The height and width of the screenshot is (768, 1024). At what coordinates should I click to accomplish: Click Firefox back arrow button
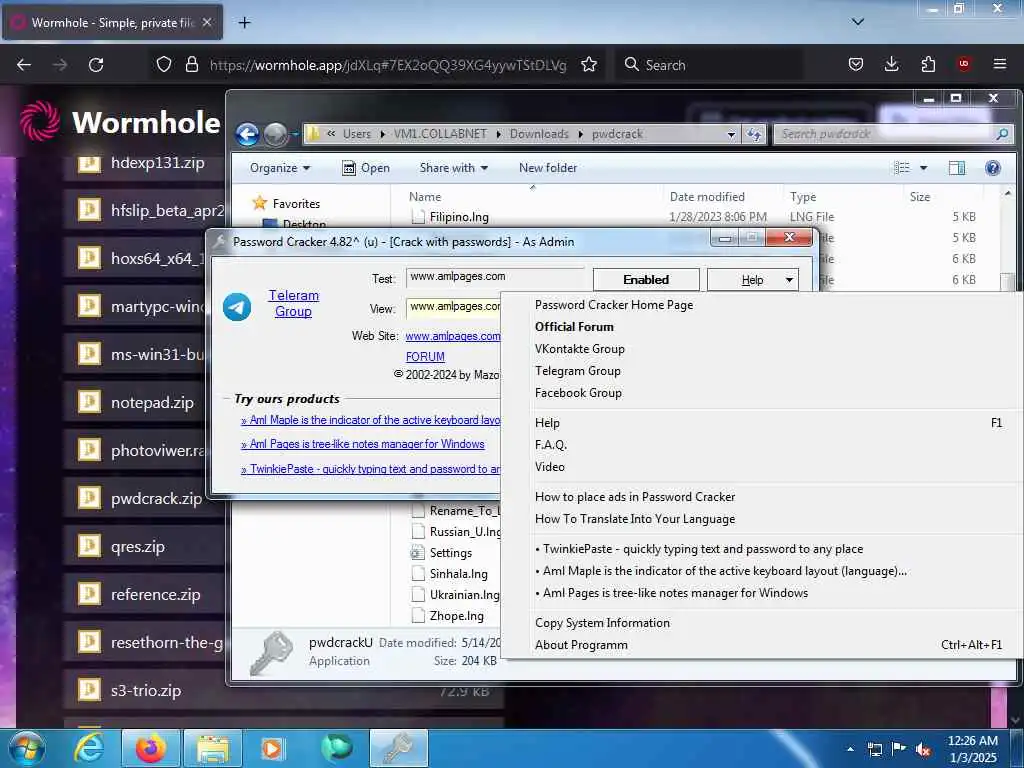point(24,65)
